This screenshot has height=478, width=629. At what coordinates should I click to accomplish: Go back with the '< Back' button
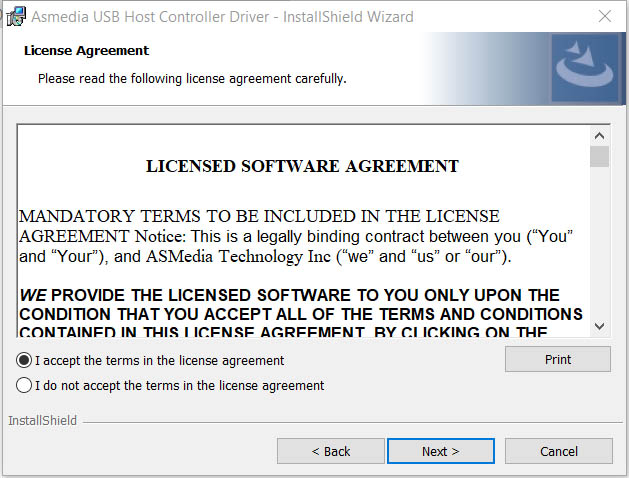coord(331,451)
